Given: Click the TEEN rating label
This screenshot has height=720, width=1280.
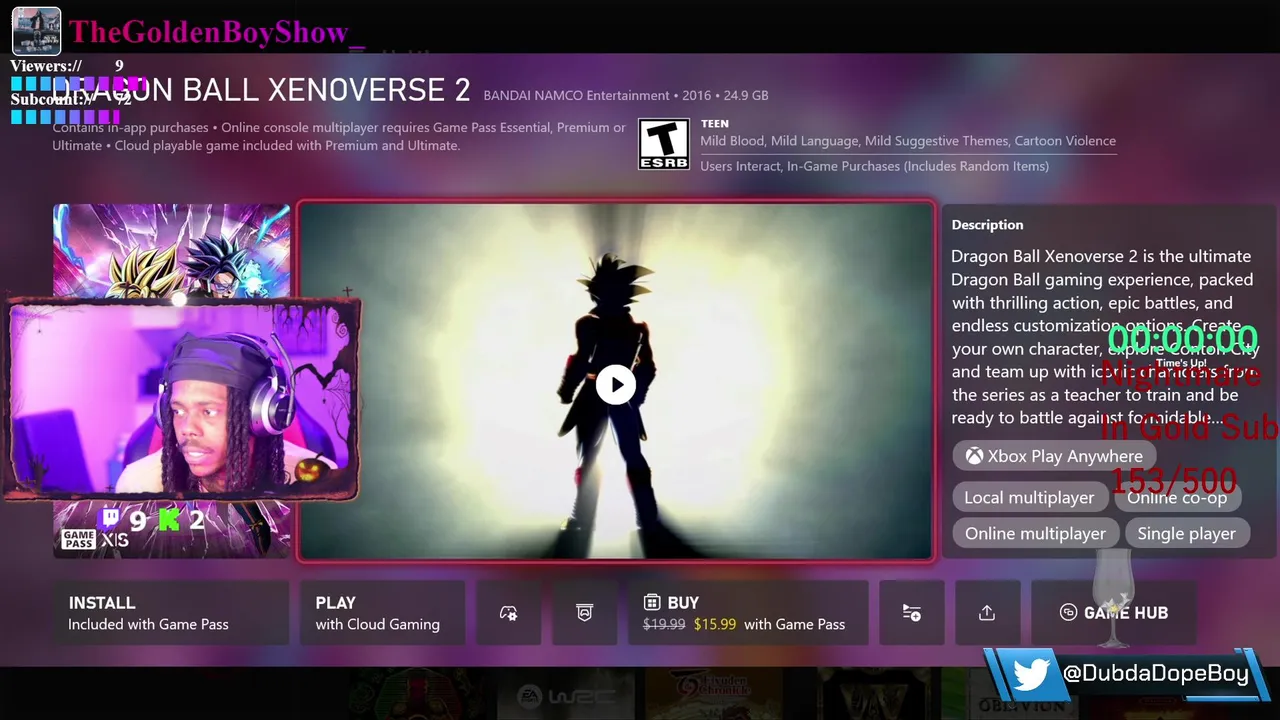Looking at the screenshot, I should point(715,124).
